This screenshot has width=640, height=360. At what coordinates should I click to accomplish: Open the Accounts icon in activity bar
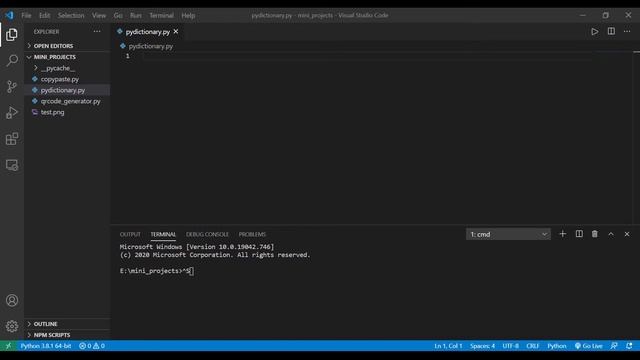pyautogui.click(x=12, y=300)
